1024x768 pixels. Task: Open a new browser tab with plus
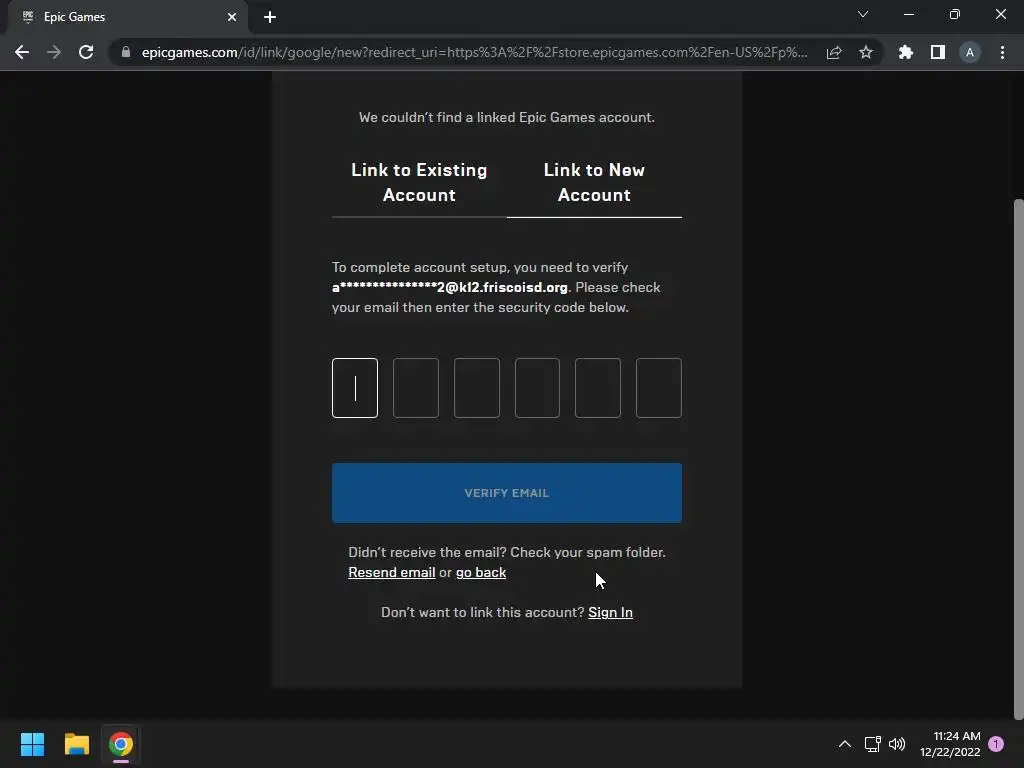click(270, 17)
